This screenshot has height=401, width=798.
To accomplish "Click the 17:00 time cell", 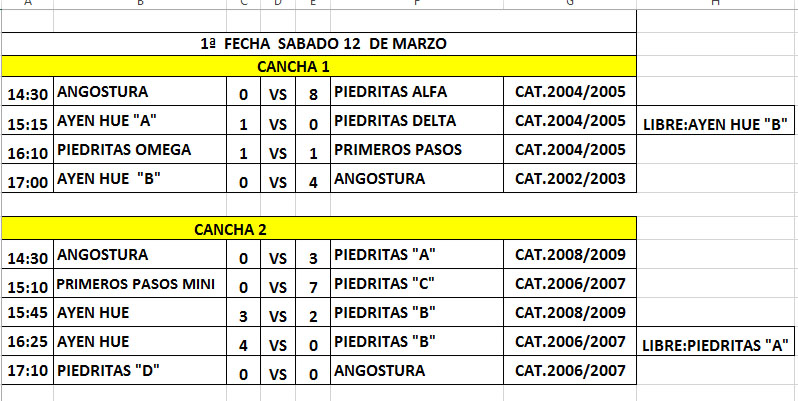I will [x=28, y=181].
